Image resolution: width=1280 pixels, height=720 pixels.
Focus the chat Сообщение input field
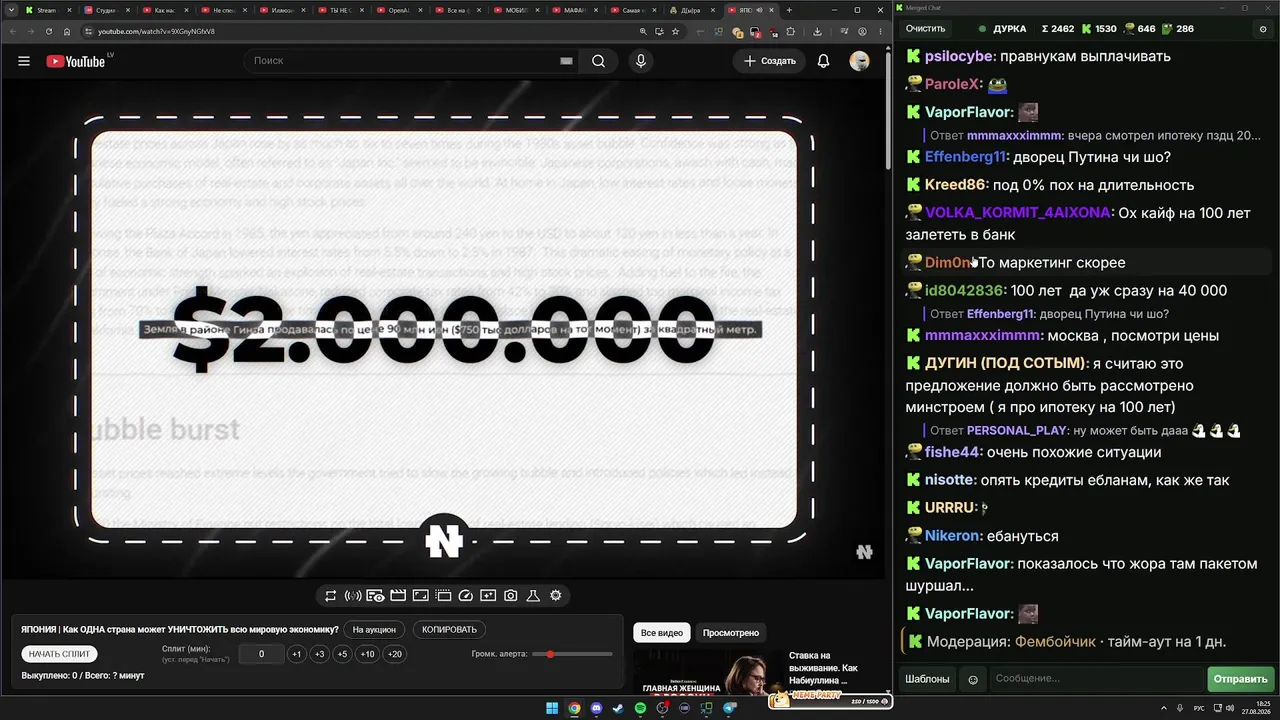(x=1096, y=679)
